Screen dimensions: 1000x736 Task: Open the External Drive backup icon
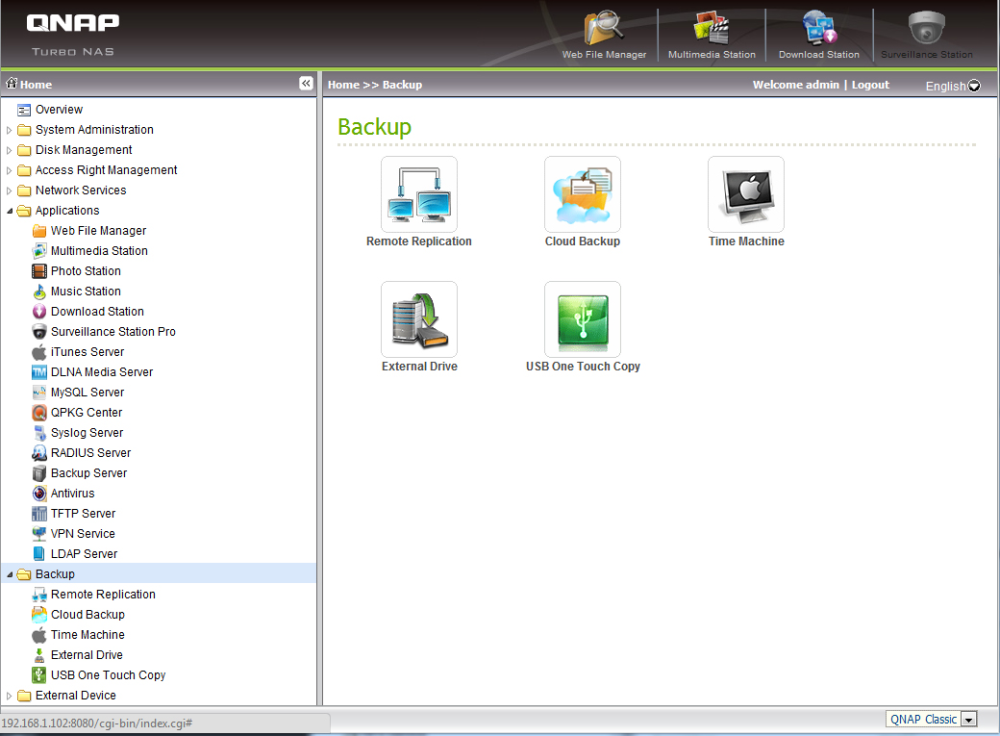(419, 320)
